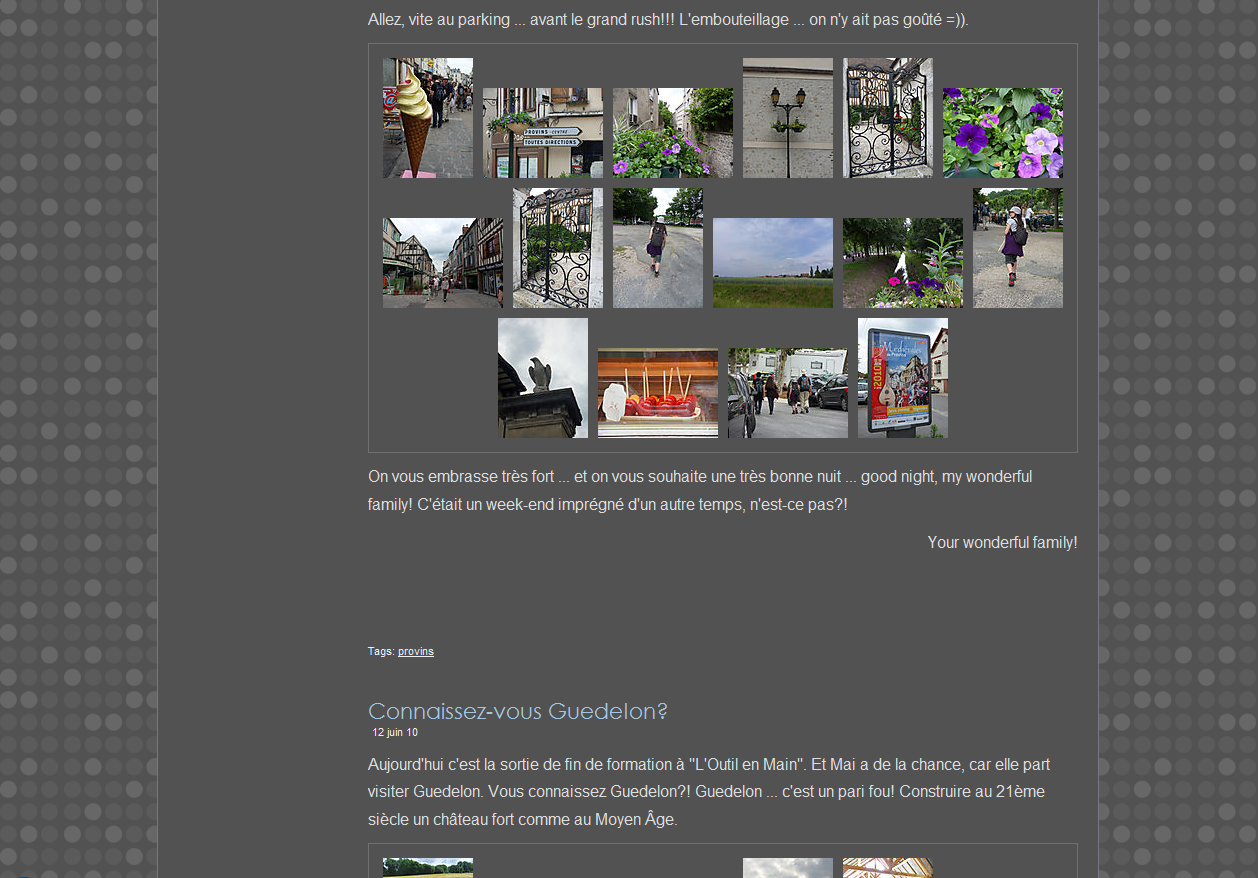Open the iron gate photo in top row
The width and height of the screenshot is (1258, 878).
pos(887,118)
